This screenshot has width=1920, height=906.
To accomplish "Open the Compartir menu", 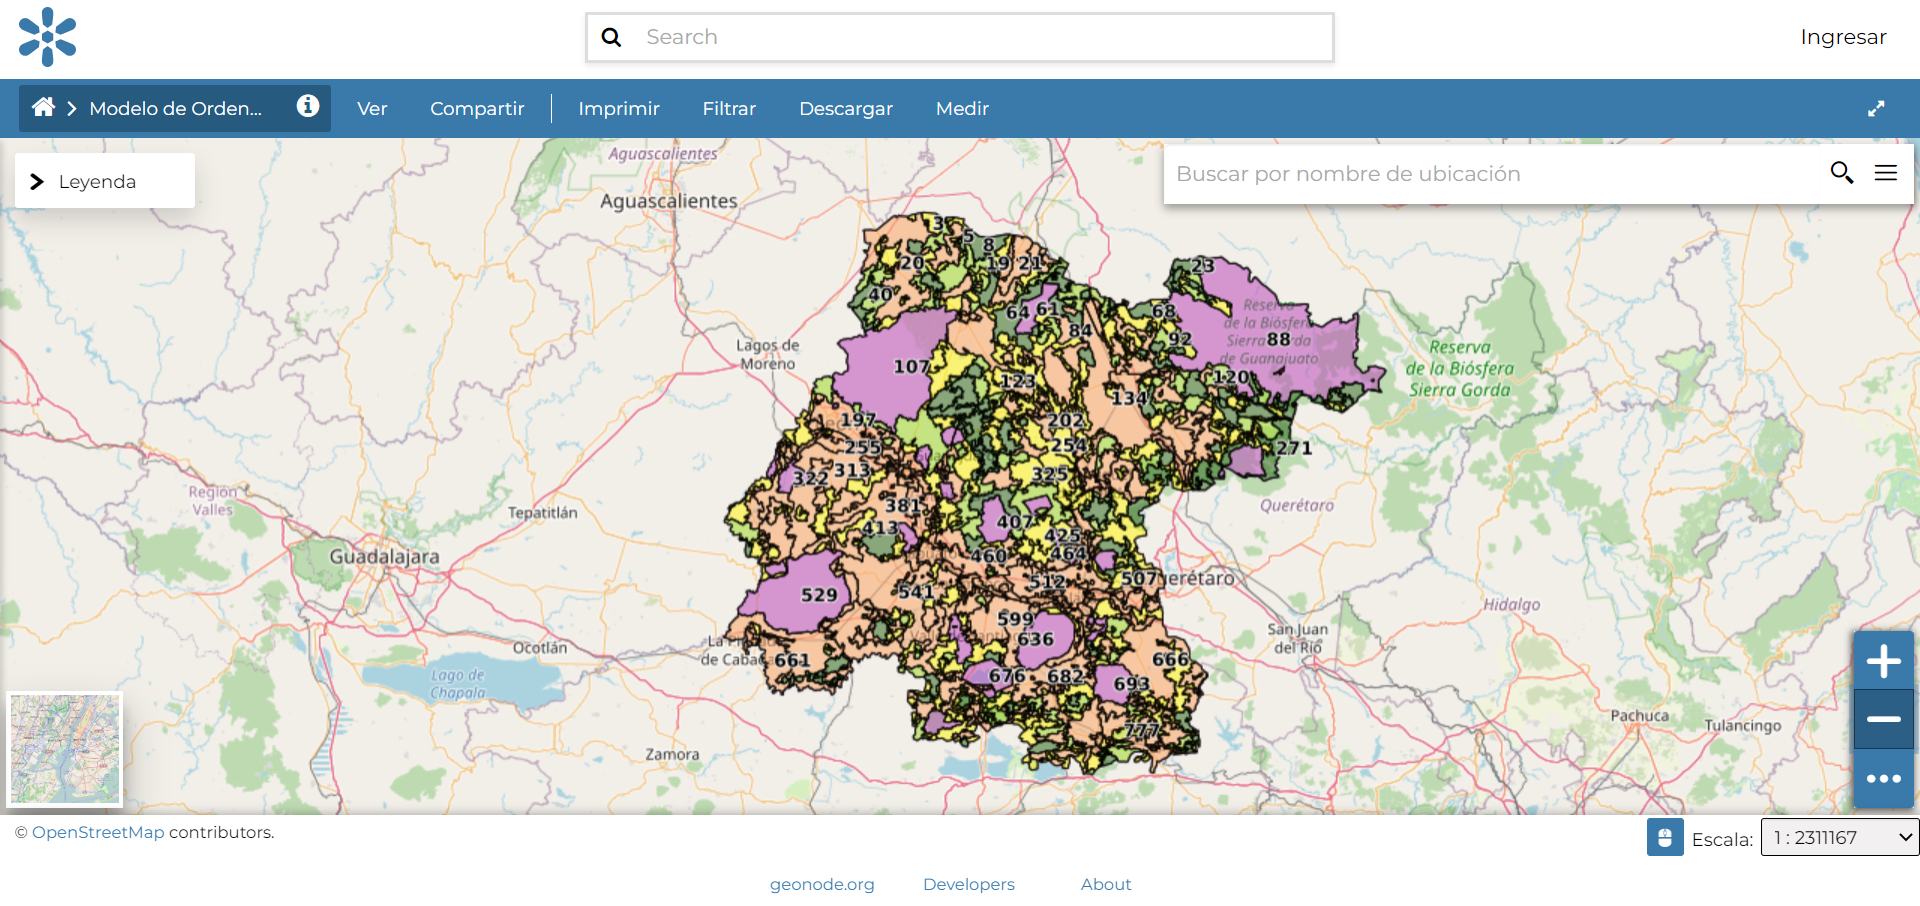I will 477,108.
